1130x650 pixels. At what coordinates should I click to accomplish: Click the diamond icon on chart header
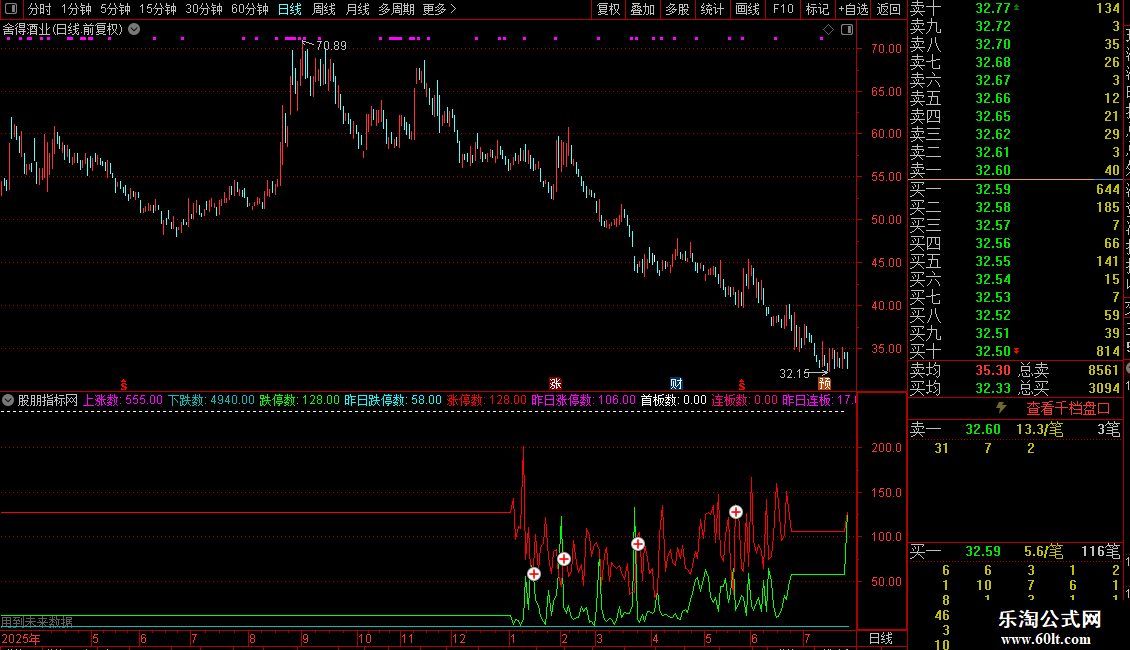pyautogui.click(x=828, y=30)
